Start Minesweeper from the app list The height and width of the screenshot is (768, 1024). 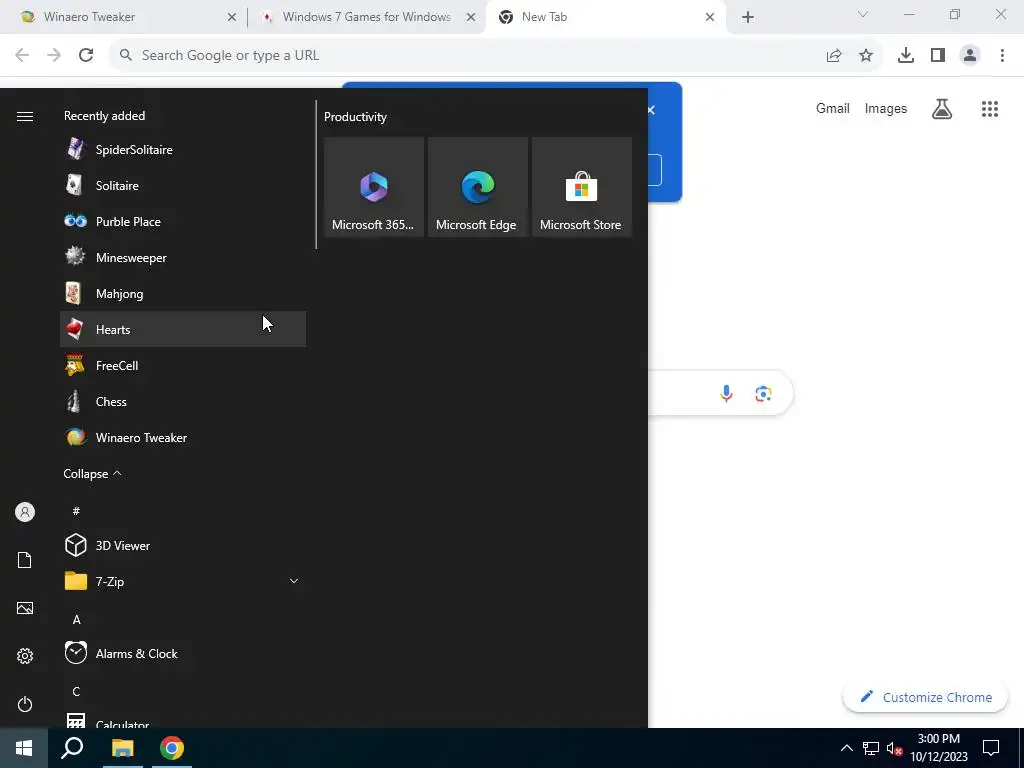point(183,257)
